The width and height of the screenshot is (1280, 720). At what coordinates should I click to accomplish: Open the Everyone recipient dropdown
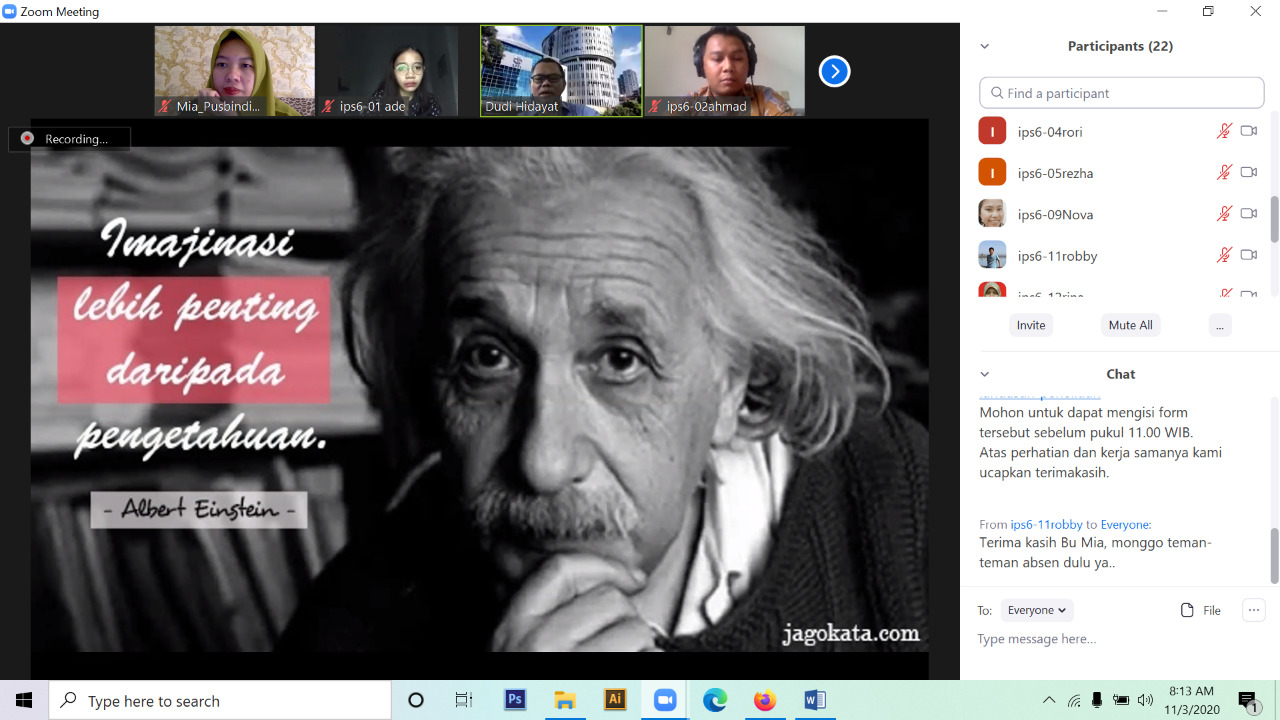click(x=1037, y=610)
